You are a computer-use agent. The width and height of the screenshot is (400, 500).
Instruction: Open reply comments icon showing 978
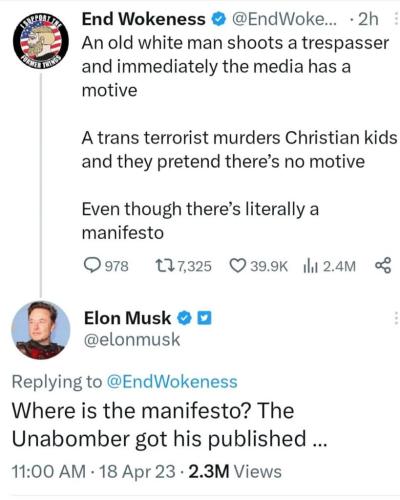[x=91, y=266]
